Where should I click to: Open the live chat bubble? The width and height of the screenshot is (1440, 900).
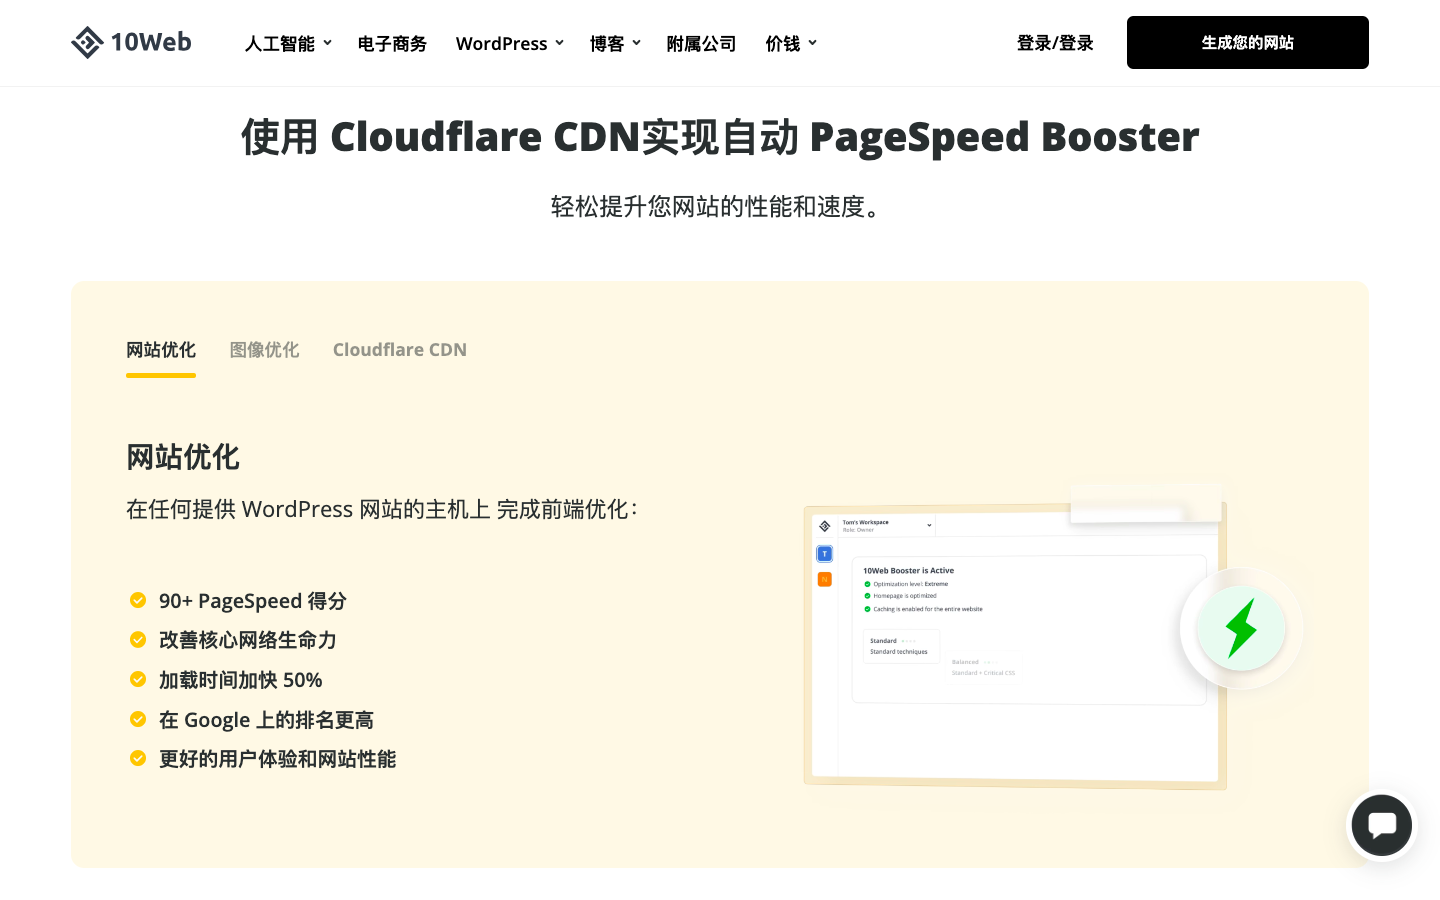(x=1381, y=825)
